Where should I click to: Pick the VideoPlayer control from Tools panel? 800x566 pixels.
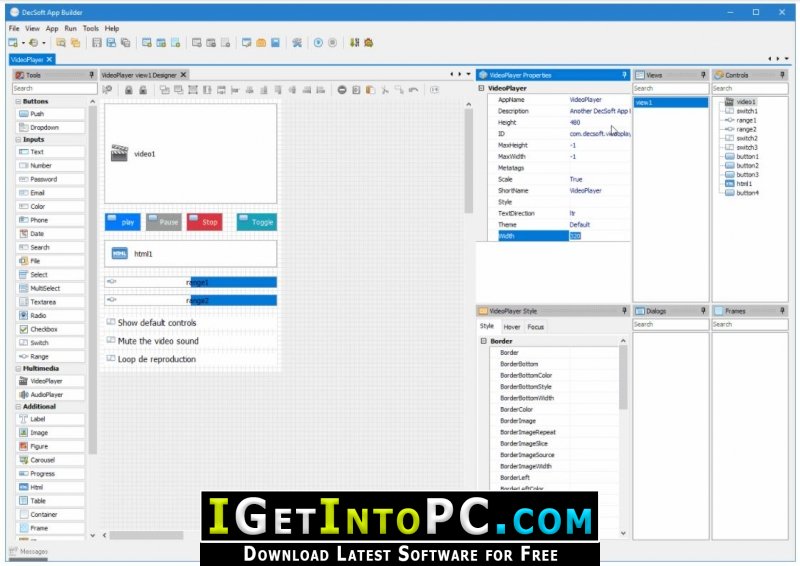click(x=45, y=381)
